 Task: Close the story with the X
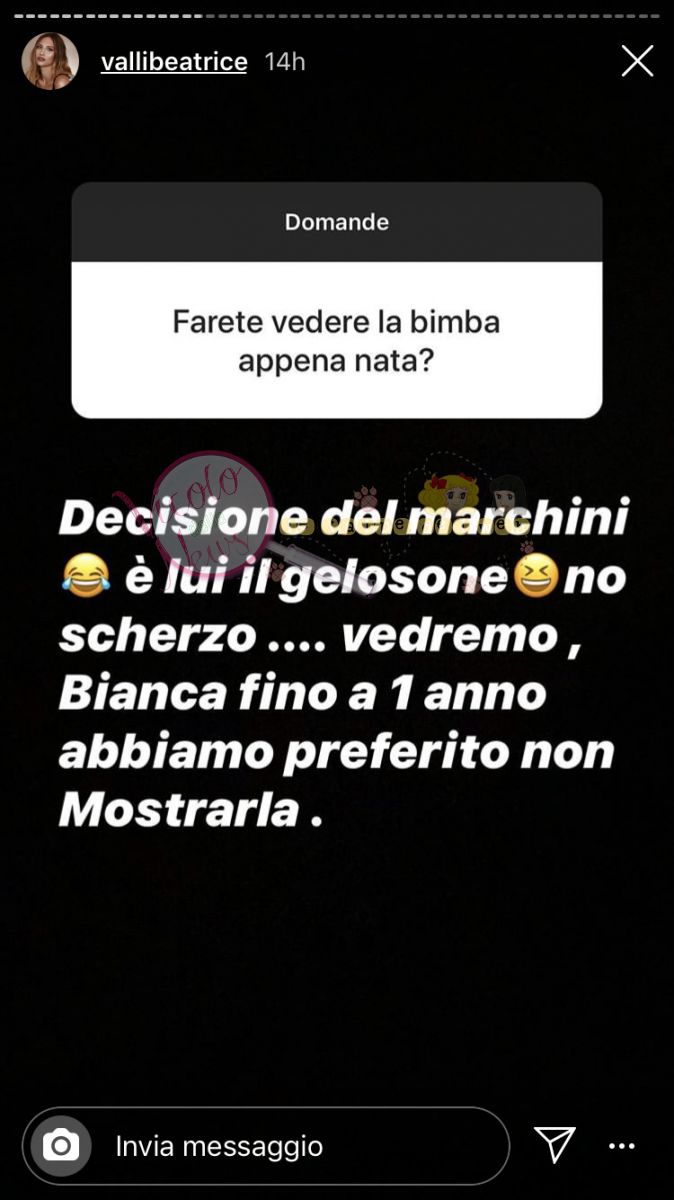point(637,61)
